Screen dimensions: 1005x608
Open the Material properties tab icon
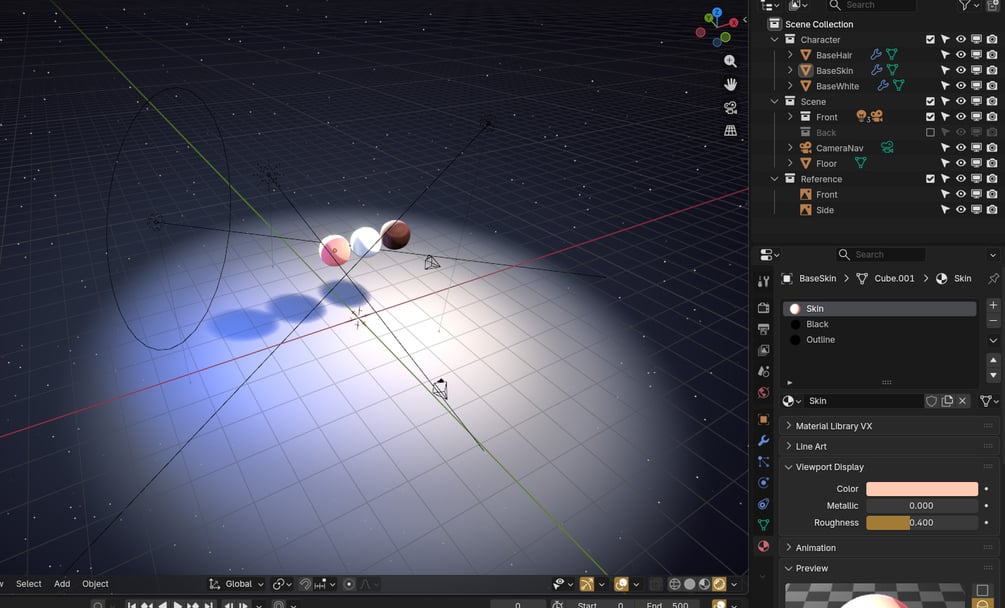coord(763,546)
